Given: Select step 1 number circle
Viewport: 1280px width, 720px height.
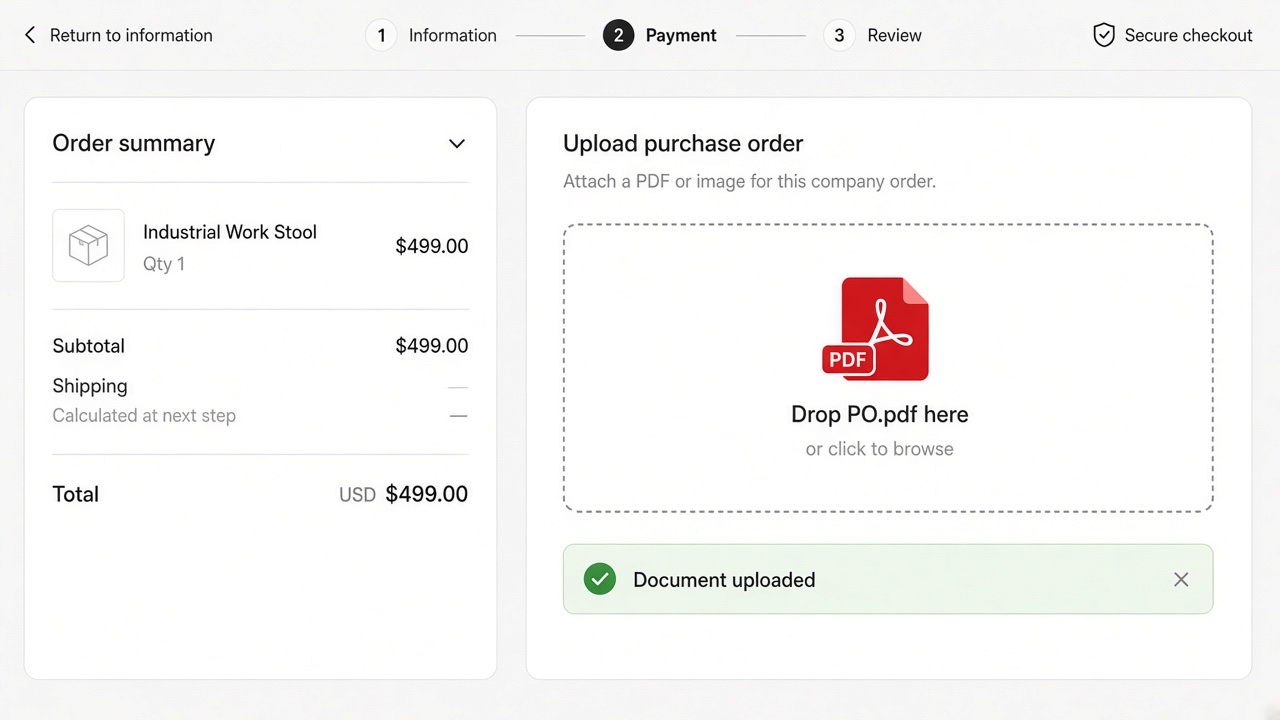Looking at the screenshot, I should [381, 35].
